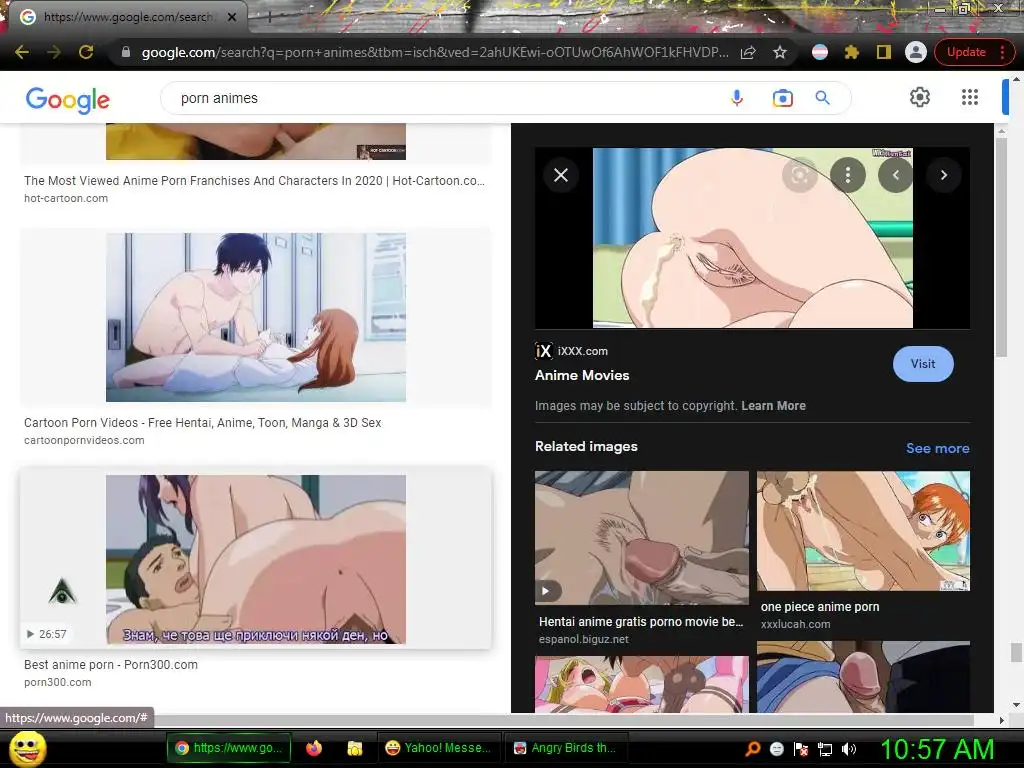Open Firefox from the taskbar
The image size is (1024, 768).
(x=314, y=748)
